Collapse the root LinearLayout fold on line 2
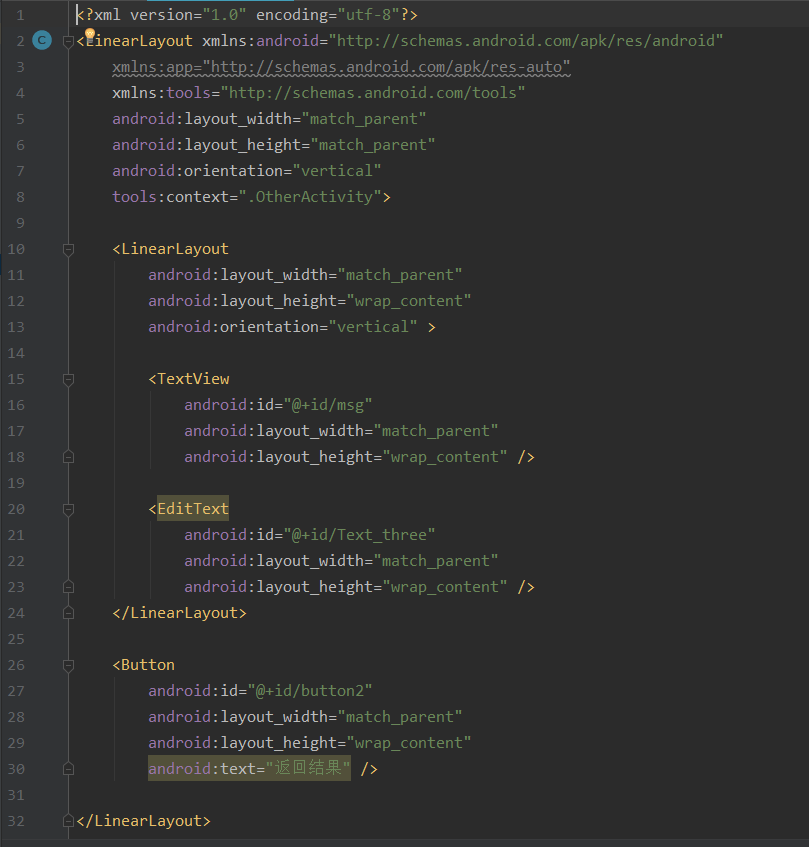809x847 pixels. point(68,41)
